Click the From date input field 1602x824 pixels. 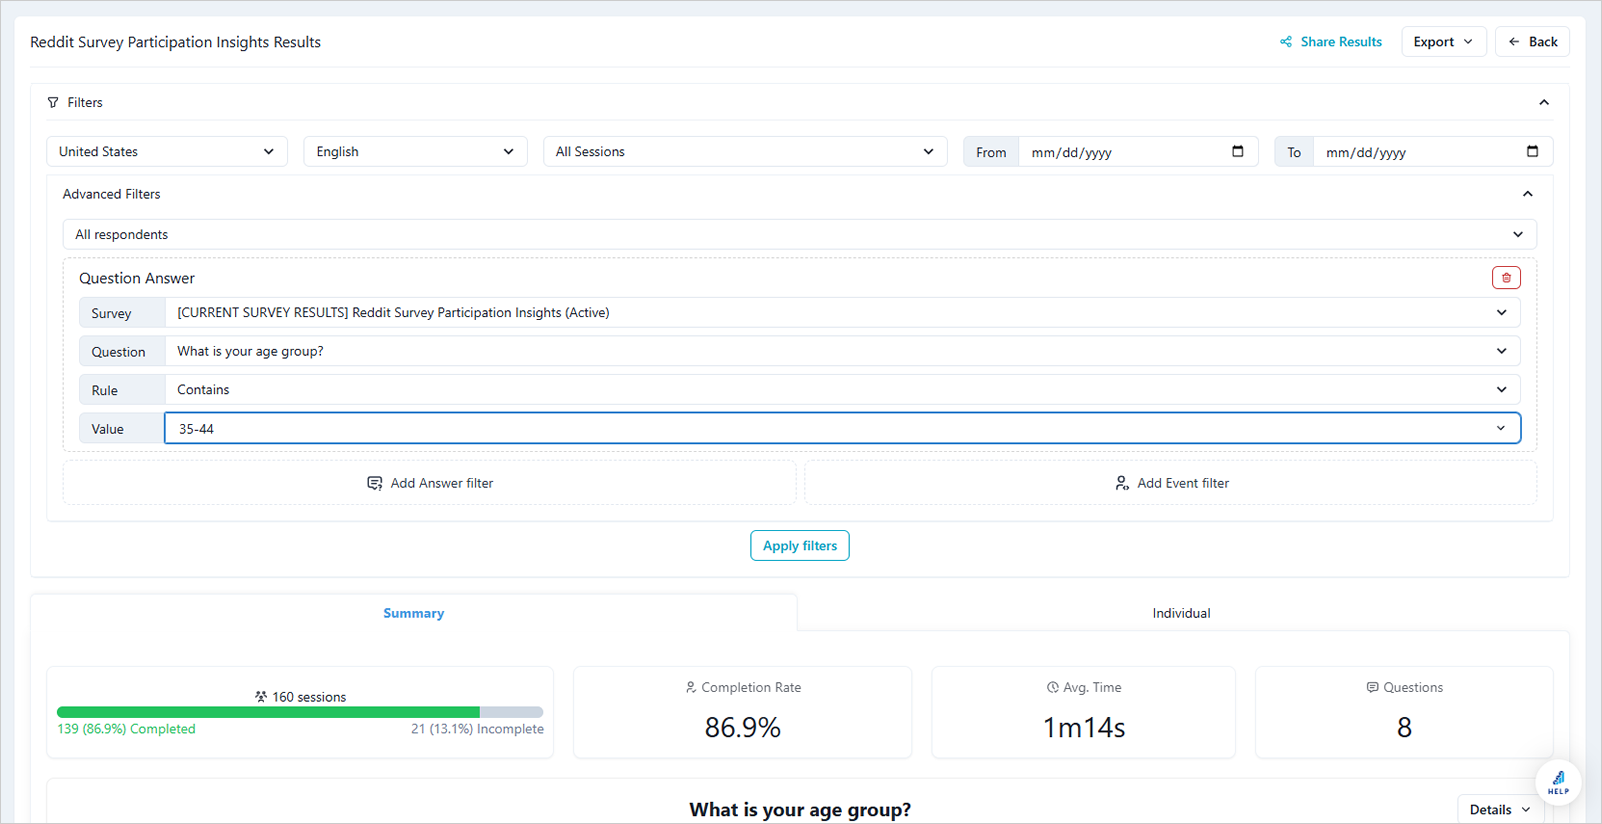tap(1137, 152)
